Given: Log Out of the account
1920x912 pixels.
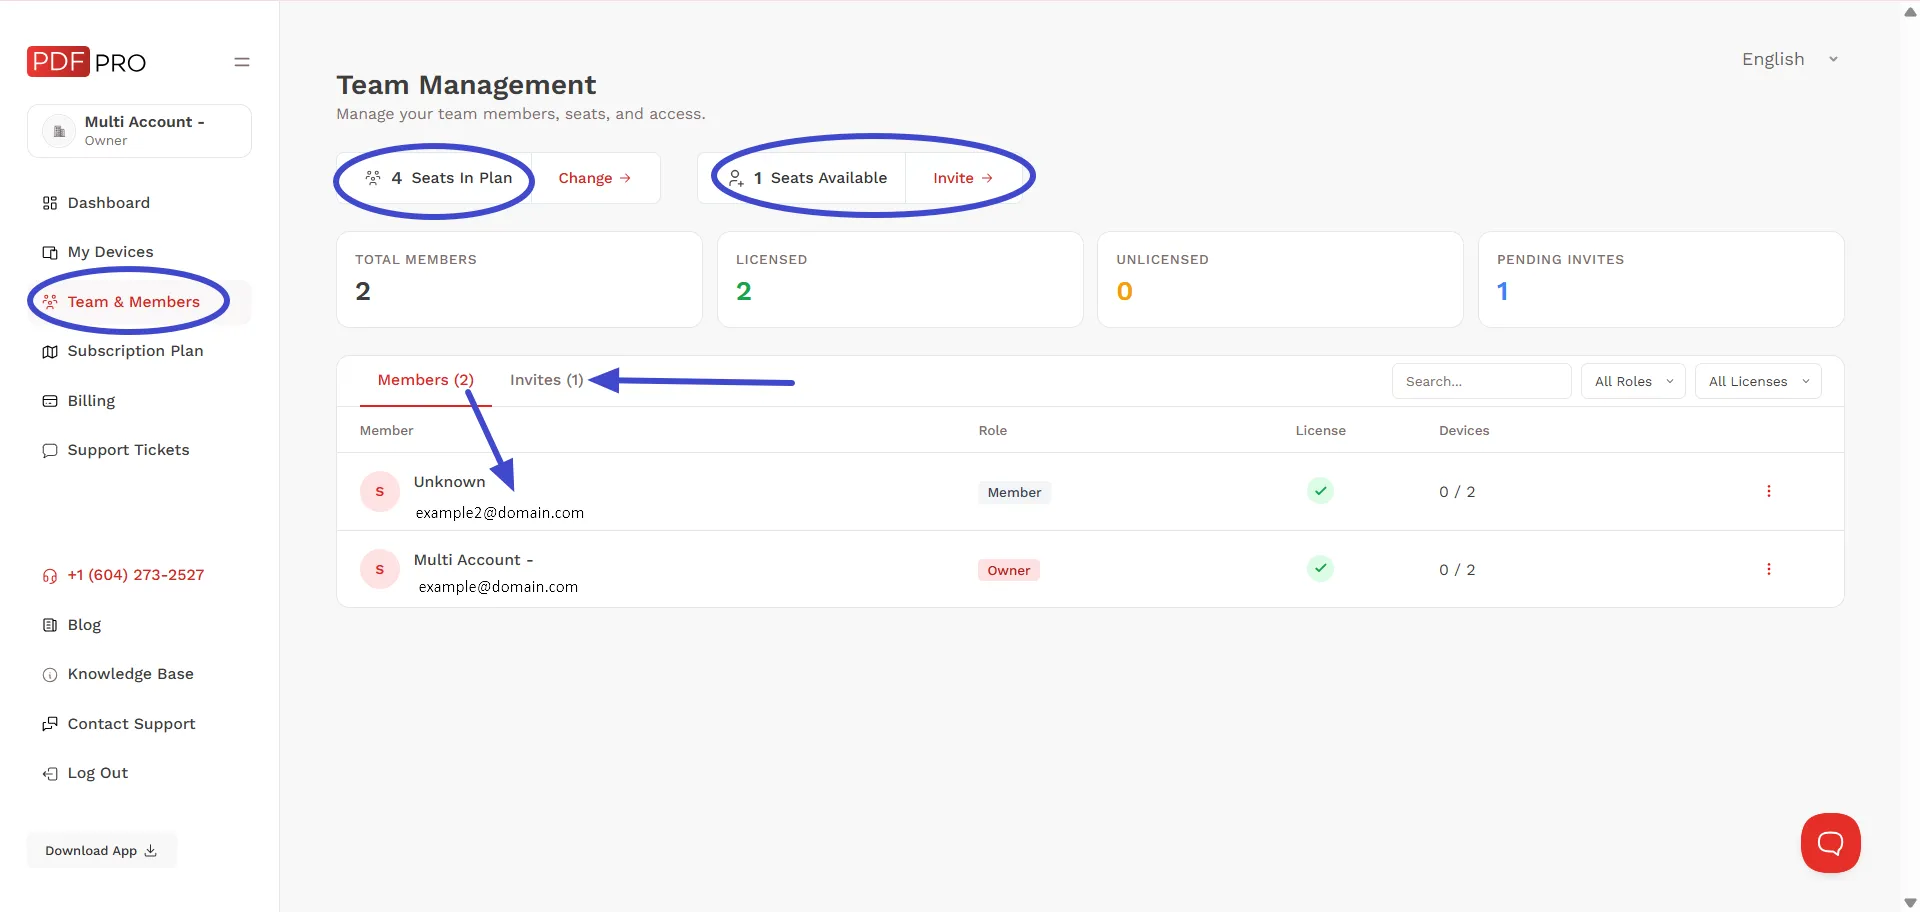Looking at the screenshot, I should pos(86,773).
